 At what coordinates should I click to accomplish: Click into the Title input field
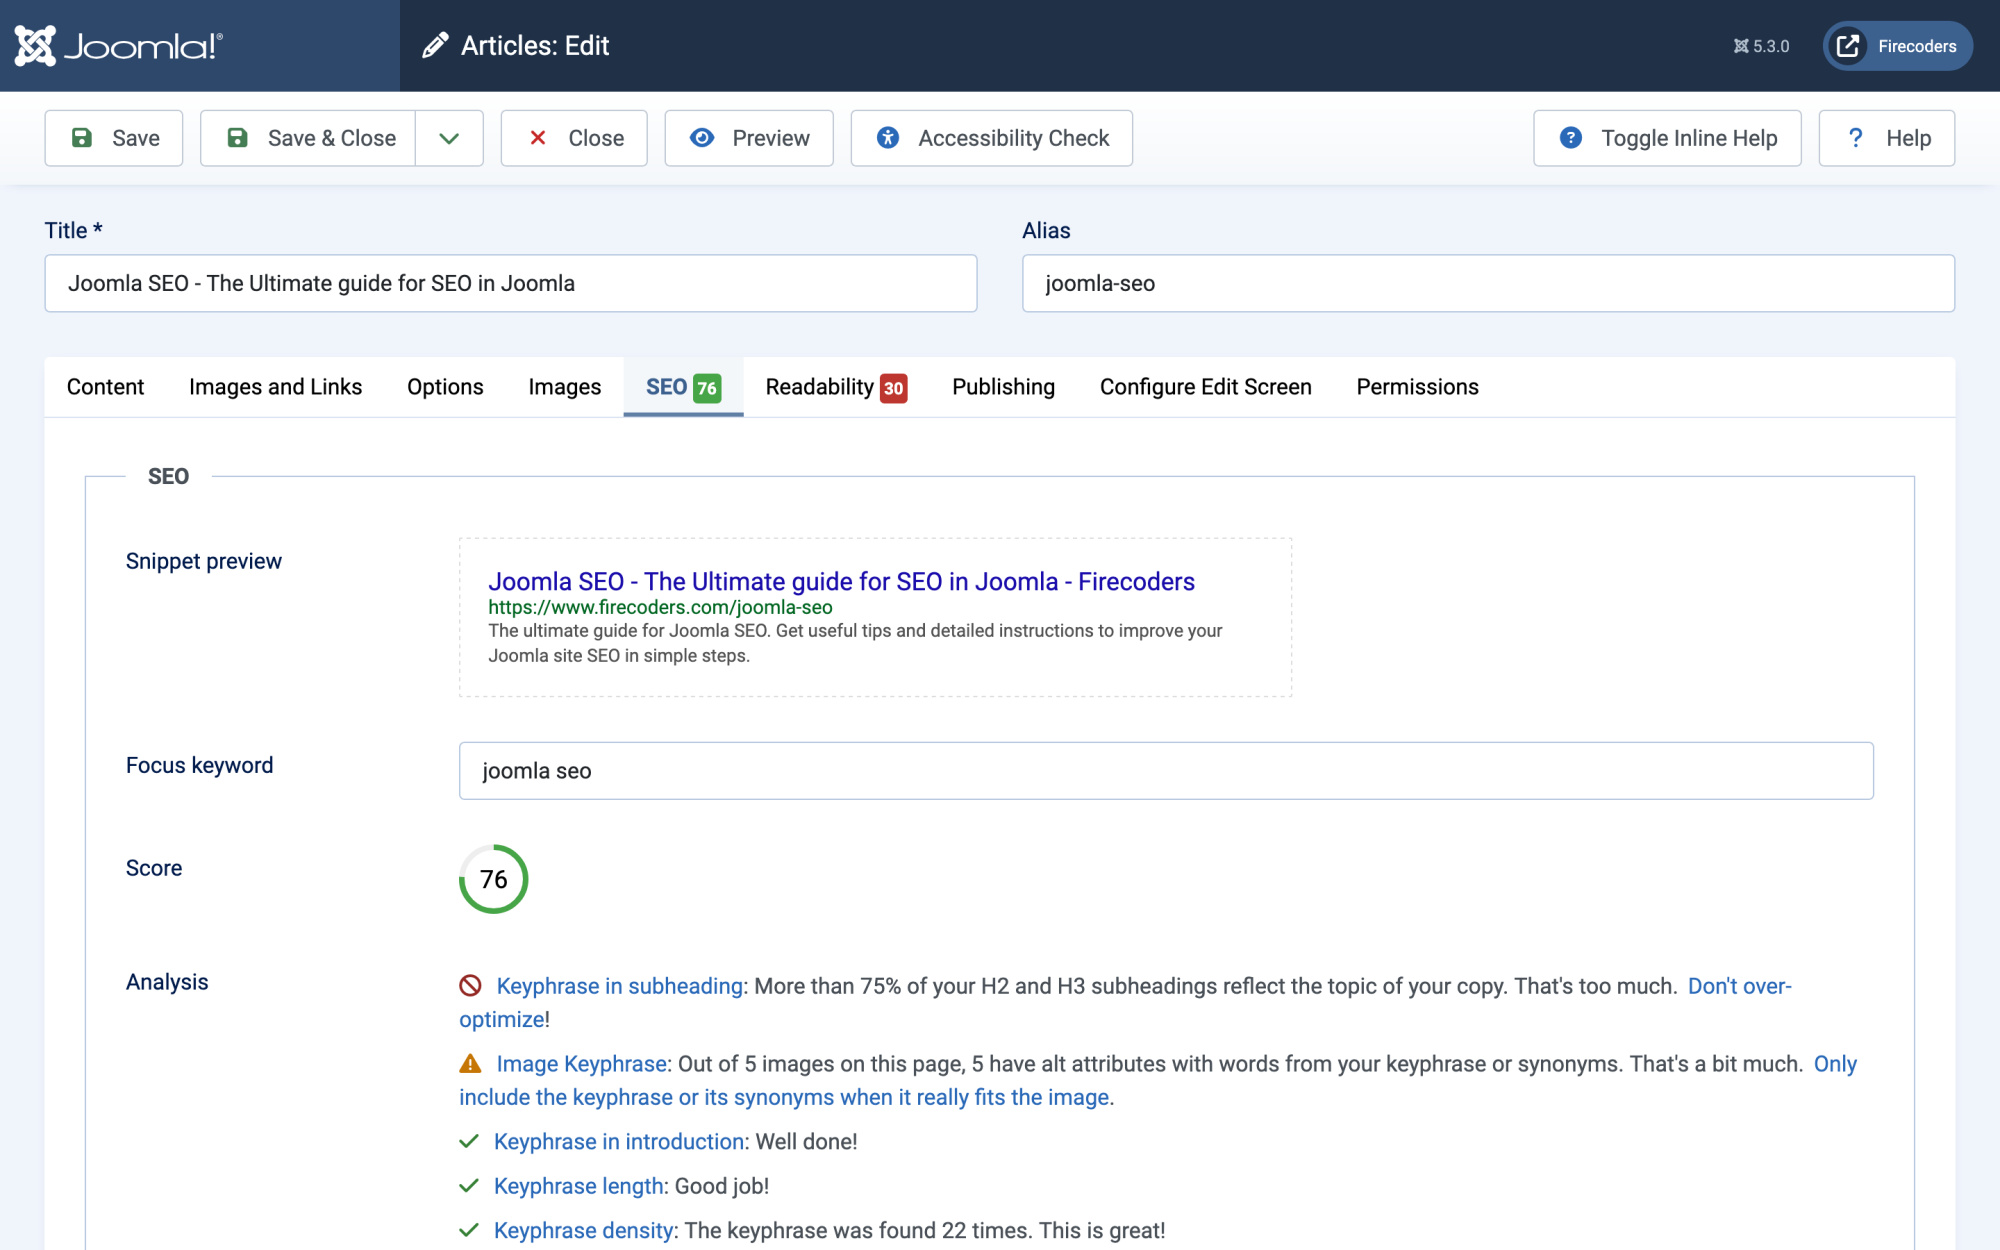511,283
